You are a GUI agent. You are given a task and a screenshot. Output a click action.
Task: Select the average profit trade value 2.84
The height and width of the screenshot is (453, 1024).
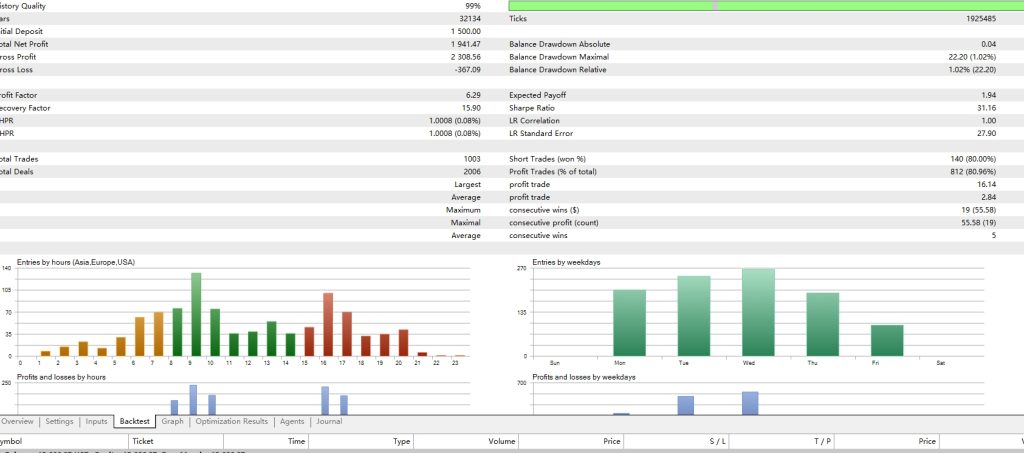(x=989, y=197)
